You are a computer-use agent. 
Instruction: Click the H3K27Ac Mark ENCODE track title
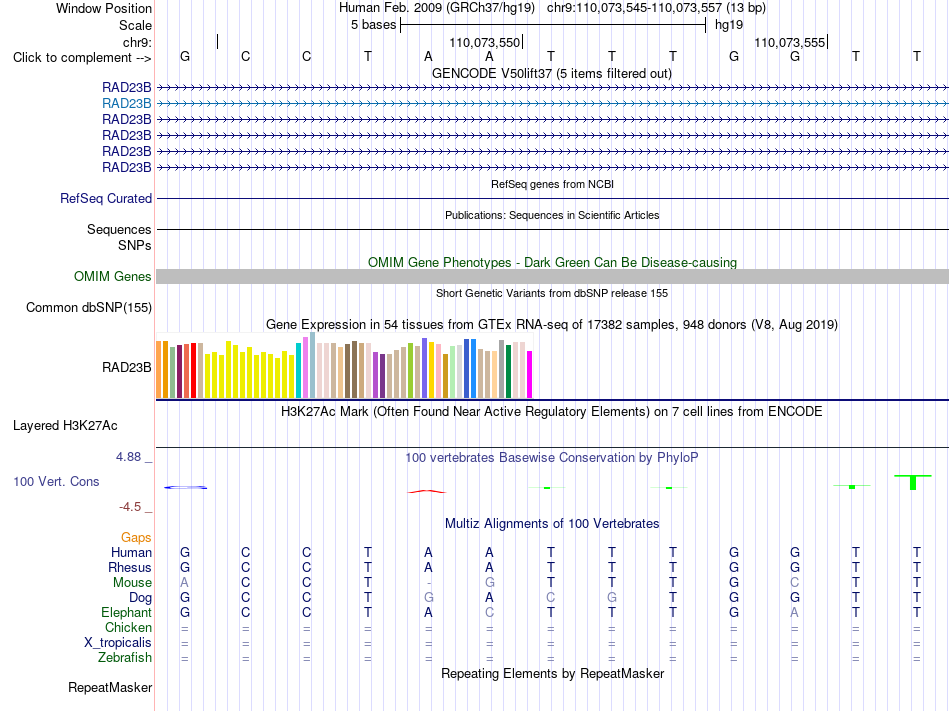pyautogui.click(x=552, y=412)
